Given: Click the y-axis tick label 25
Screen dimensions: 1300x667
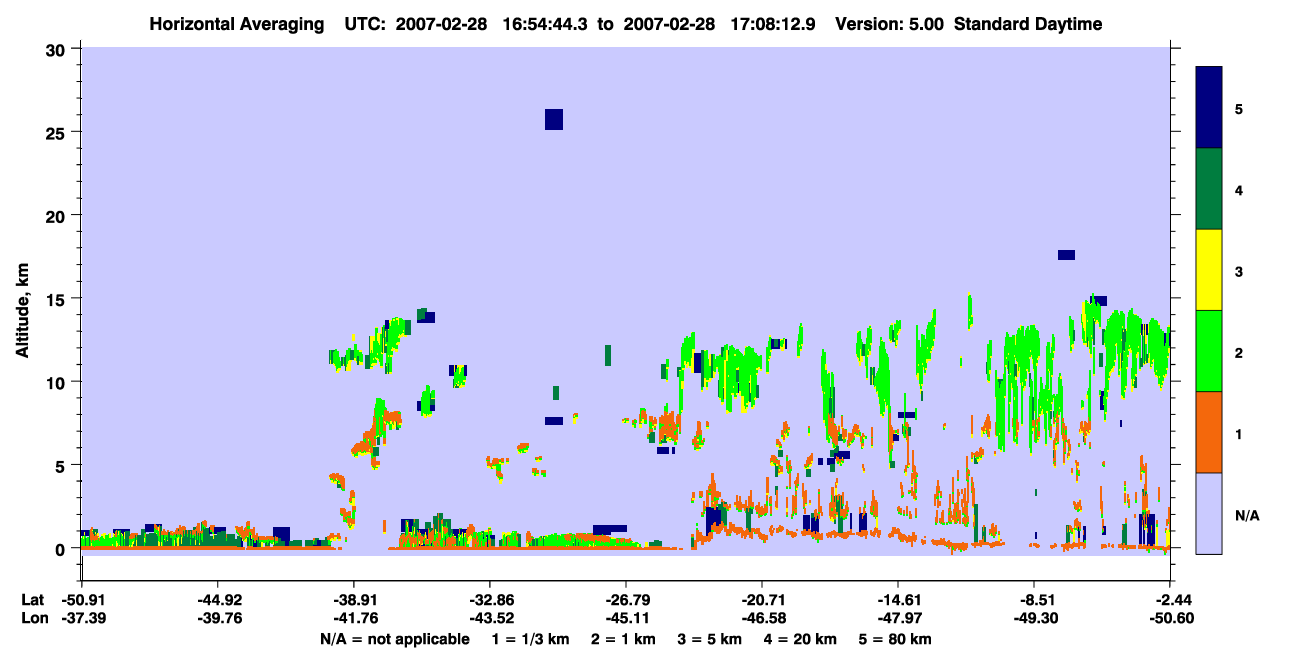Looking at the screenshot, I should (58, 132).
